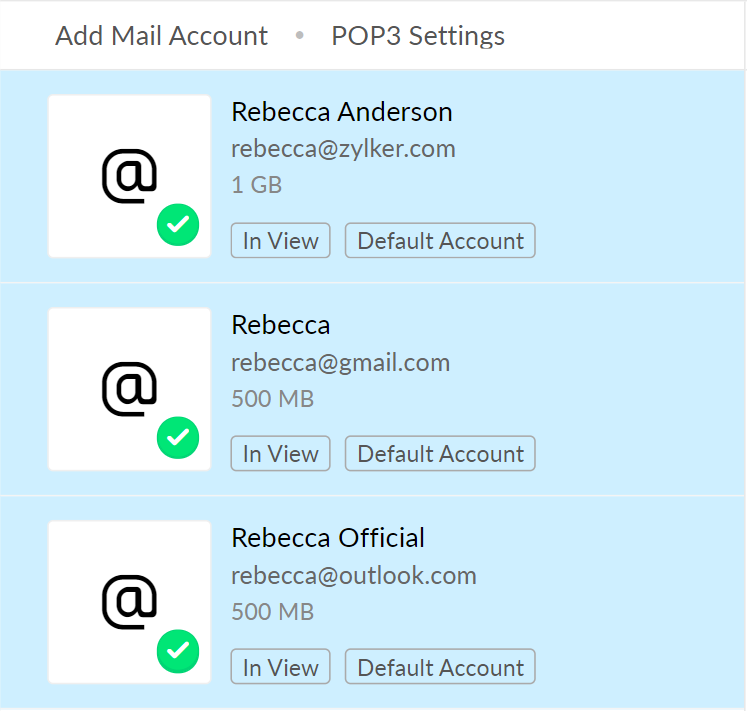Click the rebecca@zylker.com email address
This screenshot has width=747, height=711.
pos(343,149)
